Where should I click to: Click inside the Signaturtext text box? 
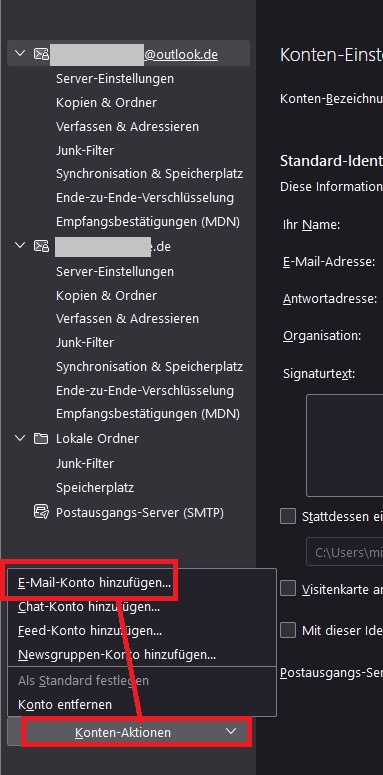click(344, 445)
